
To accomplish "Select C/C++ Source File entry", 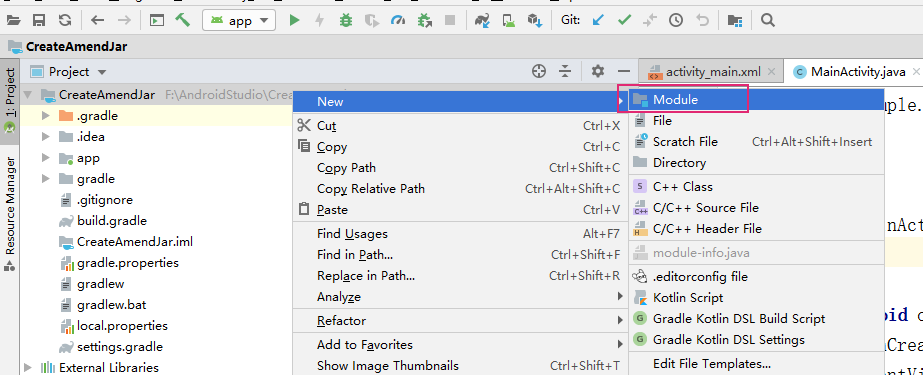I will [x=756, y=208].
